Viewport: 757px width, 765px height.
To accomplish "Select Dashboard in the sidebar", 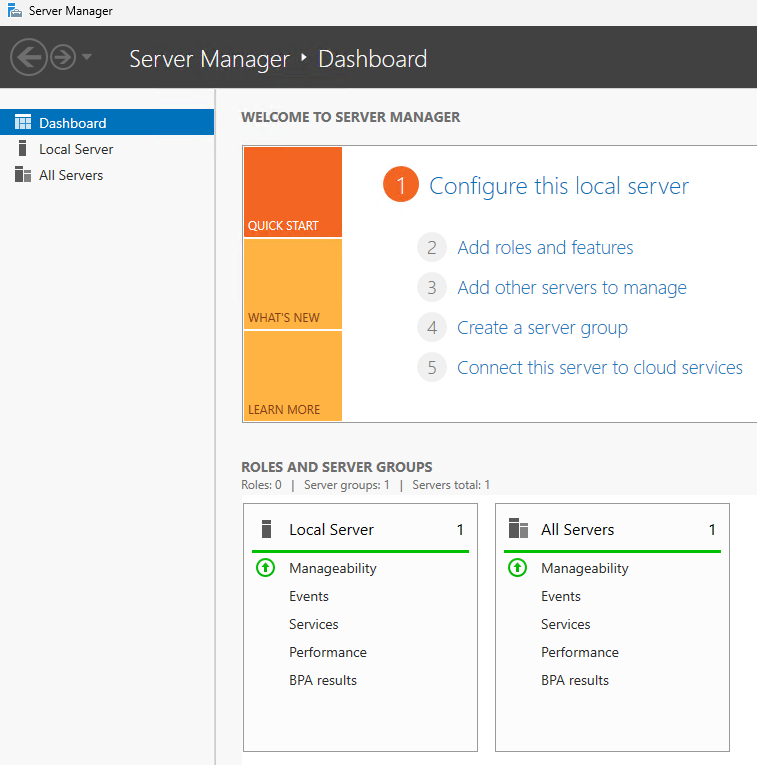I will [x=107, y=122].
